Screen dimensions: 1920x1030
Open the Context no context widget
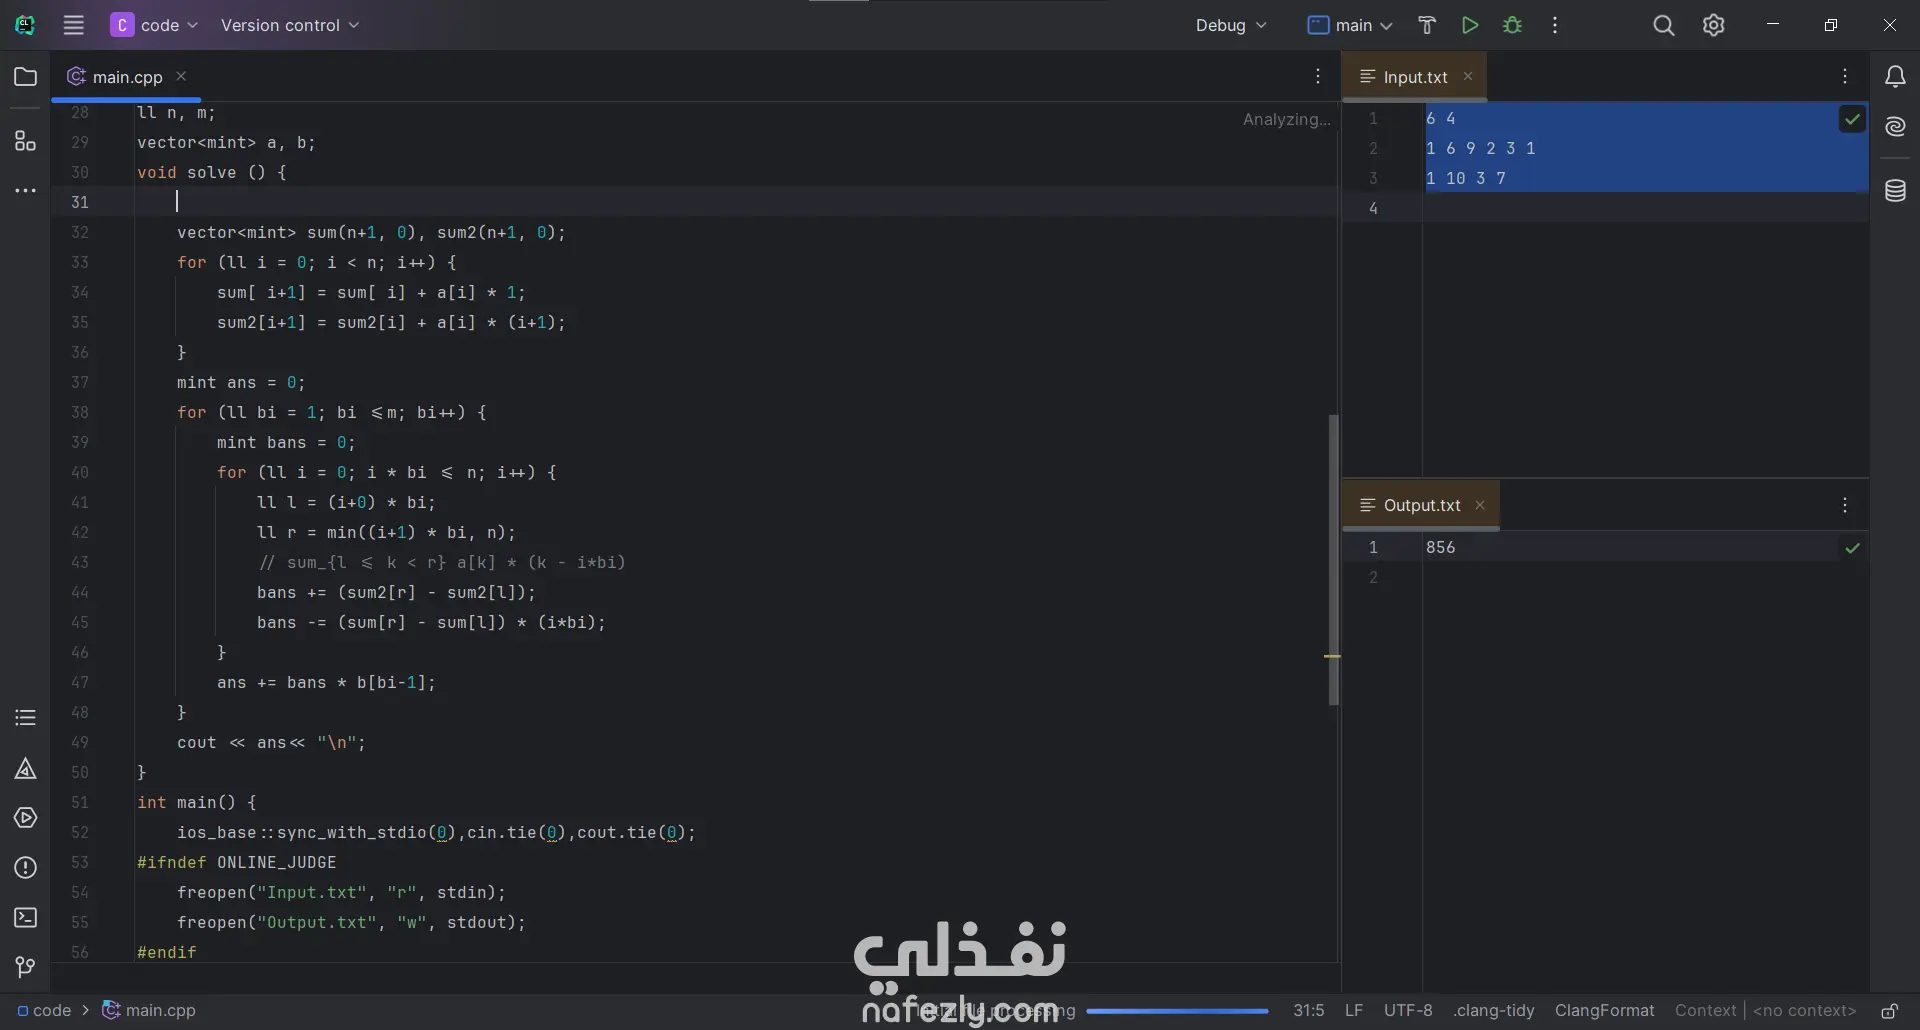coord(1766,1011)
